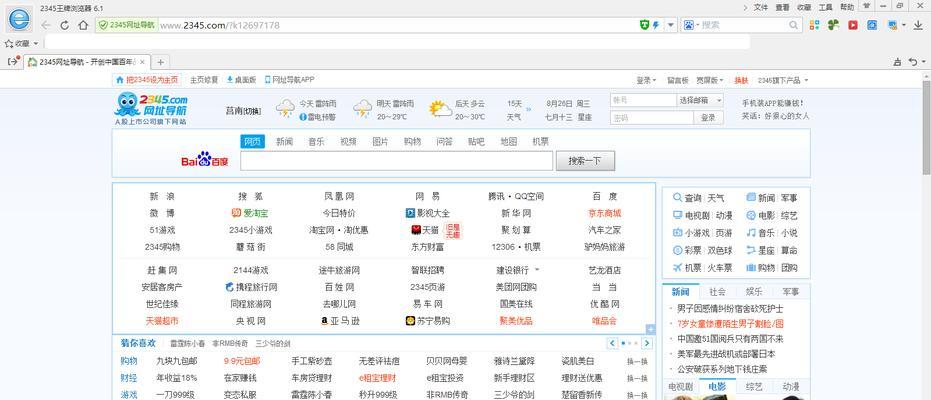The height and width of the screenshot is (400, 931).
Task: Click previous arrow in 猜你喜欢 pager
Action: pos(612,343)
